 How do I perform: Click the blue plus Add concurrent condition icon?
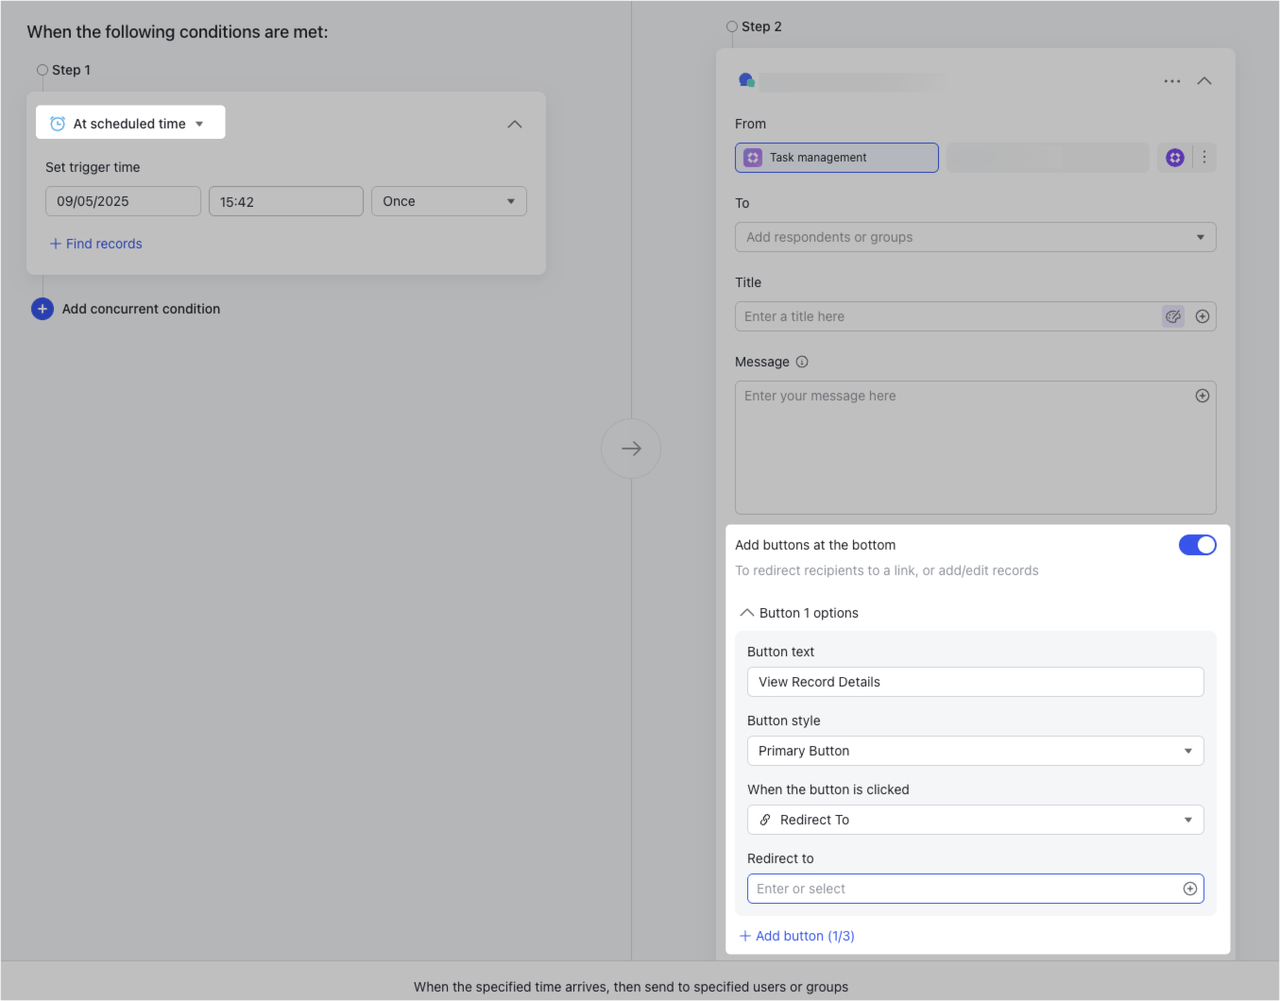[42, 309]
